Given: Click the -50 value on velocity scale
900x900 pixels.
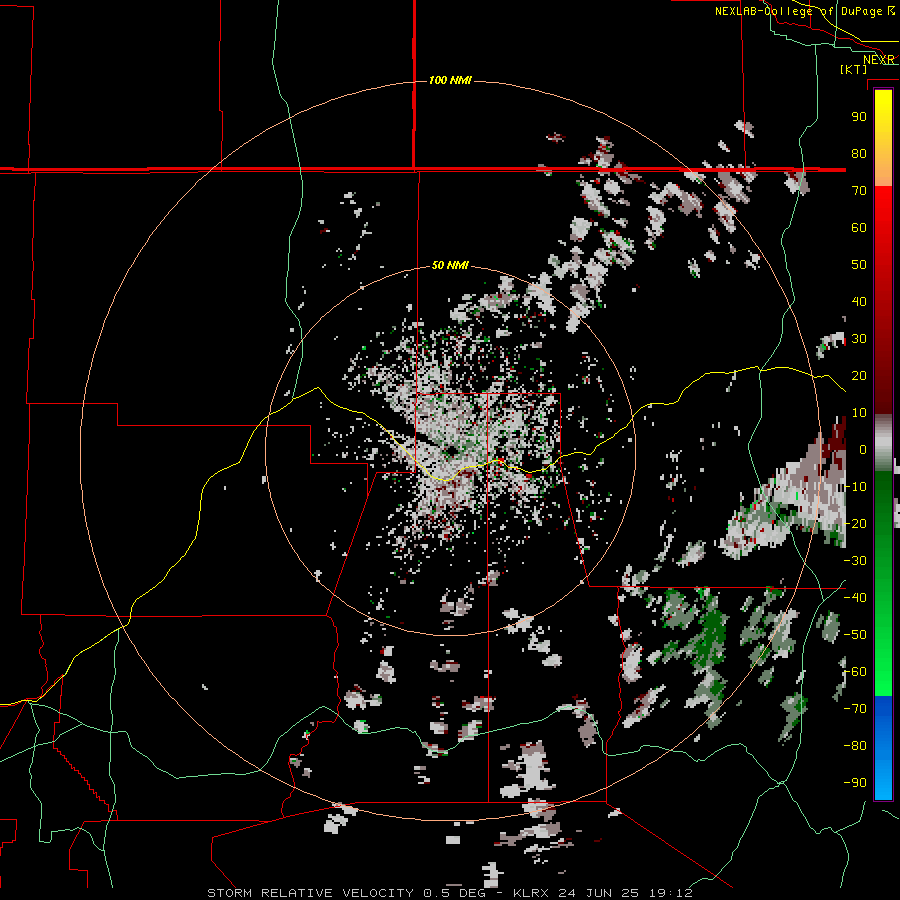Looking at the screenshot, I should click(855, 635).
